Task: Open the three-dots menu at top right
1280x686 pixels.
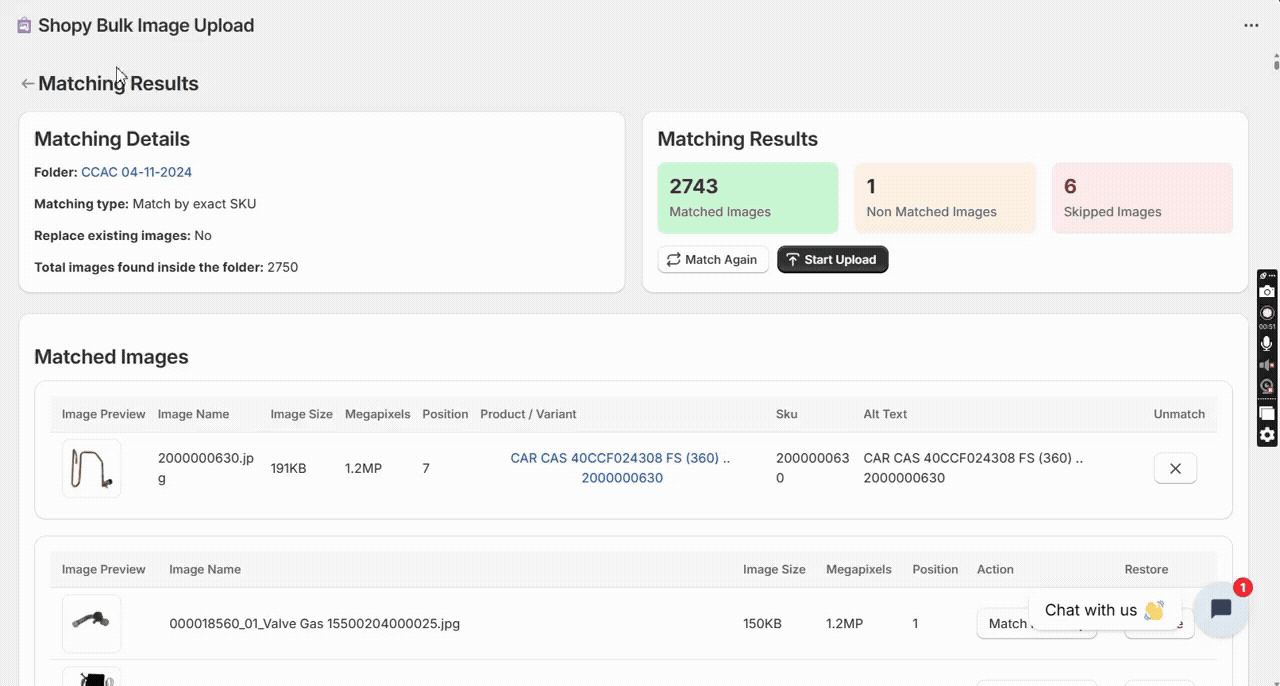Action: click(x=1251, y=26)
